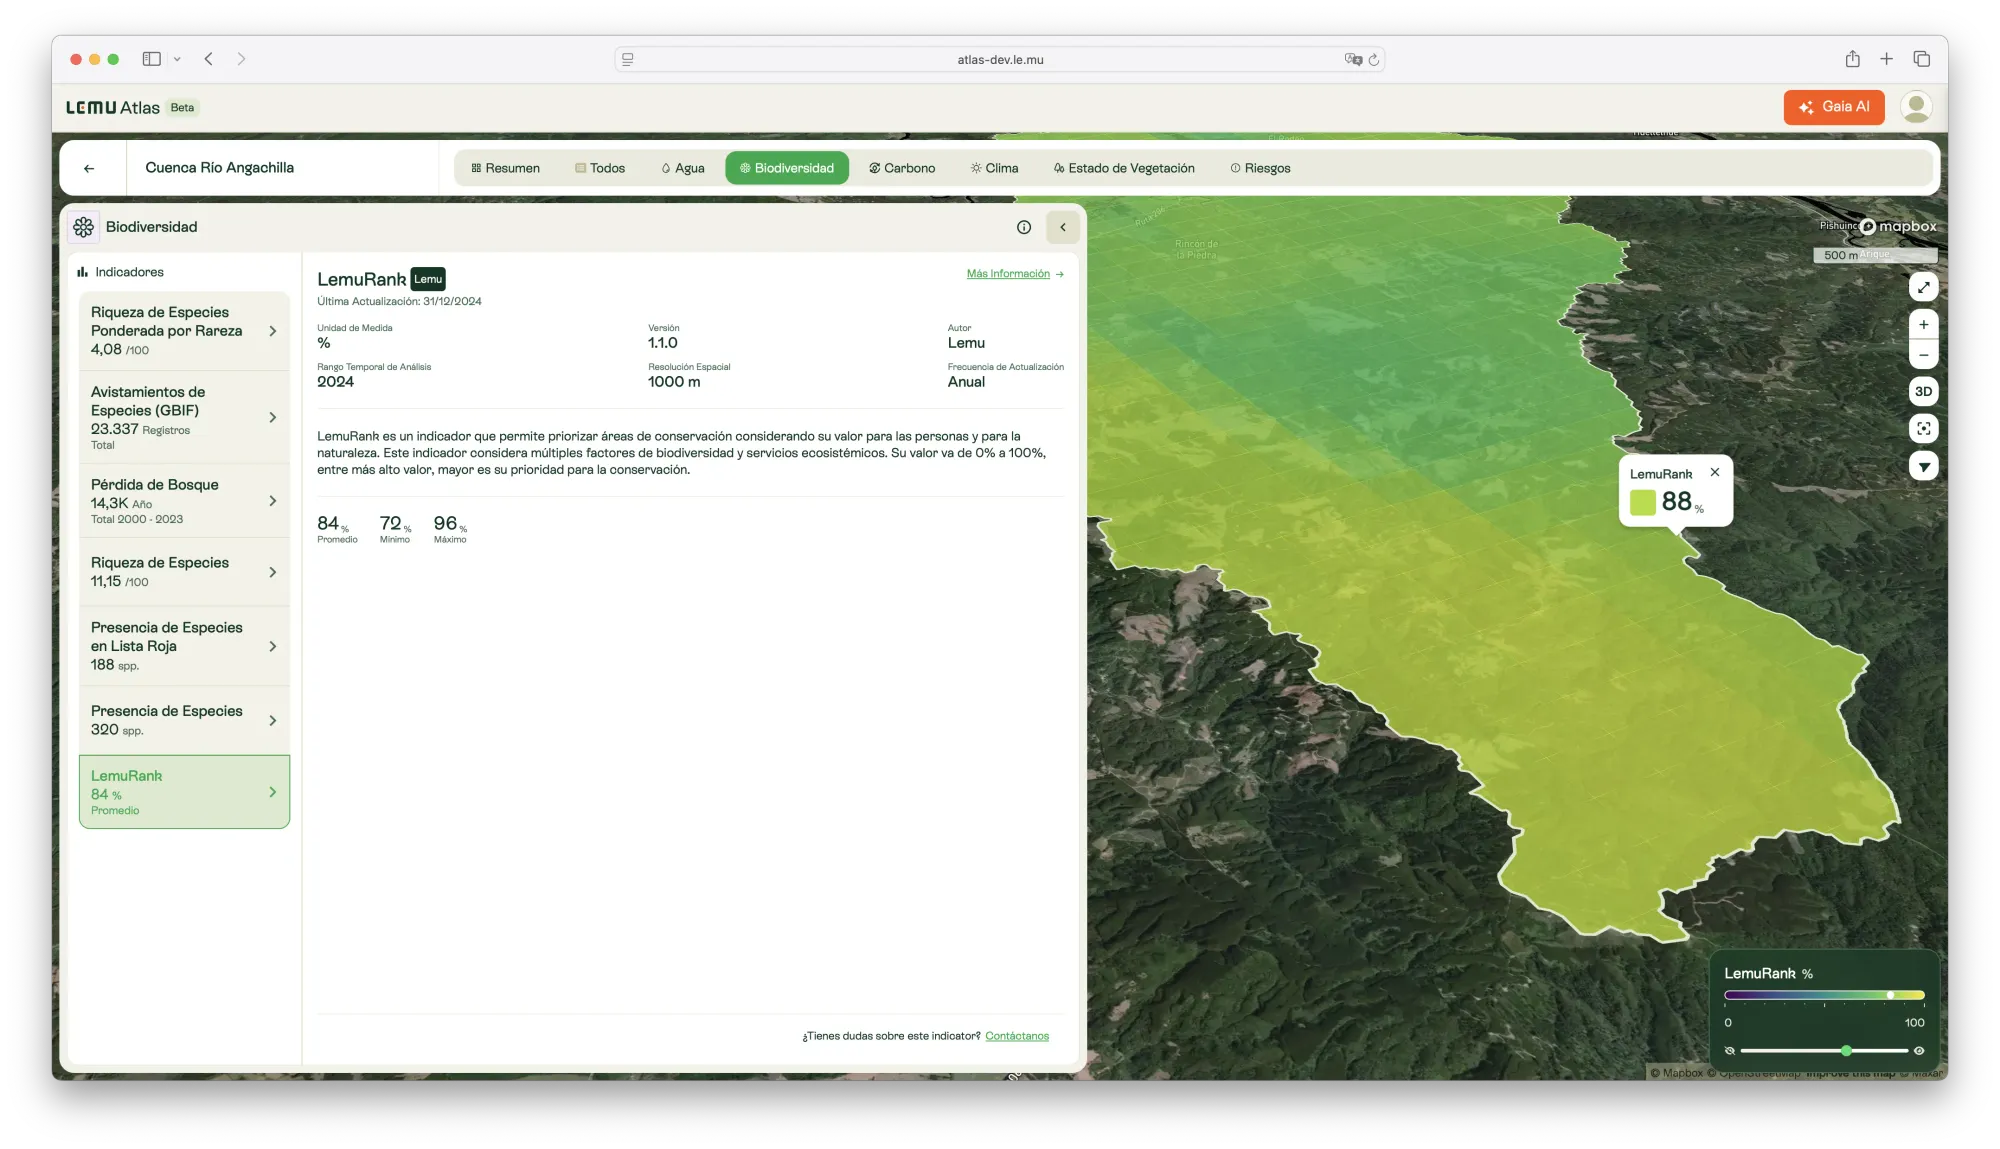Open the Estado de Vegetación tab
This screenshot has width=2000, height=1149.
pyautogui.click(x=1124, y=168)
